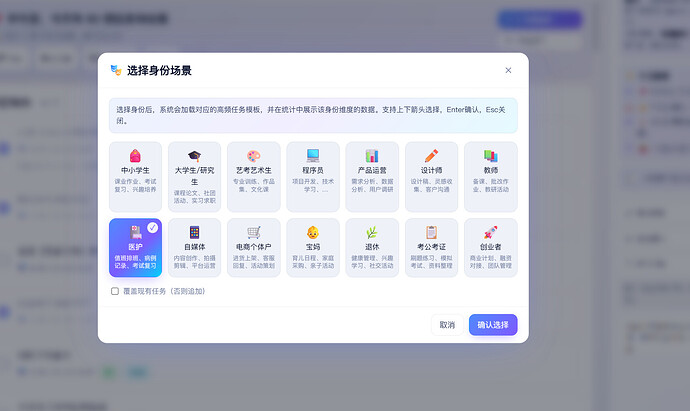Confirm with the 确认选择 button

(x=493, y=325)
